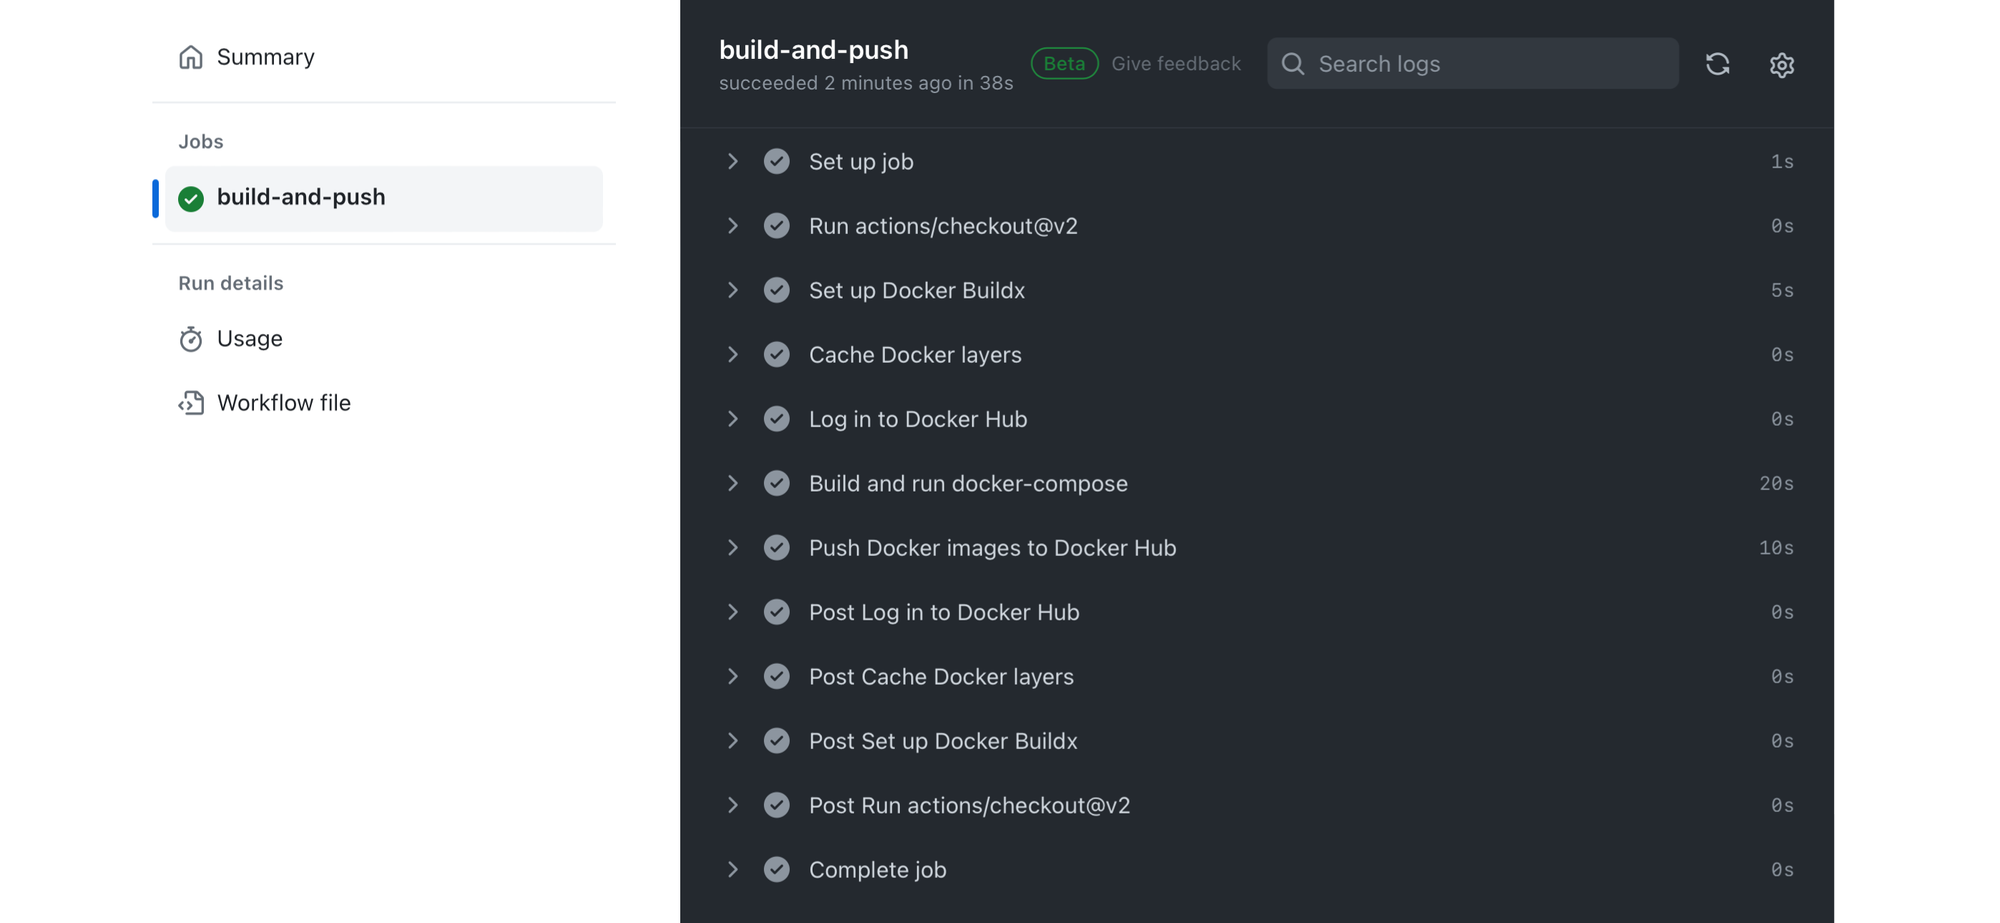Click the refresh logs icon
Image resolution: width=2000 pixels, height=923 pixels.
(x=1717, y=64)
